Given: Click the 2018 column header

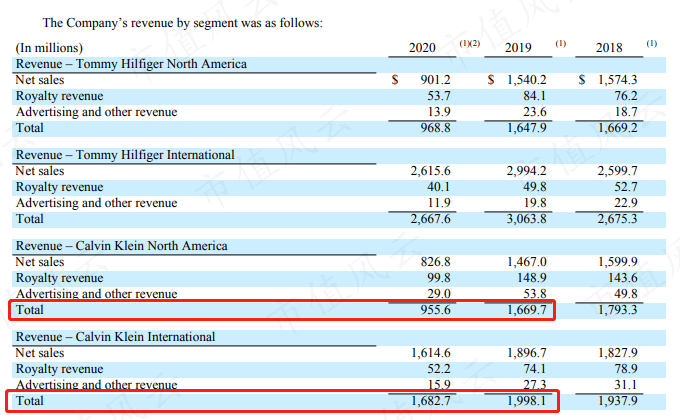Looking at the screenshot, I should pos(609,47).
